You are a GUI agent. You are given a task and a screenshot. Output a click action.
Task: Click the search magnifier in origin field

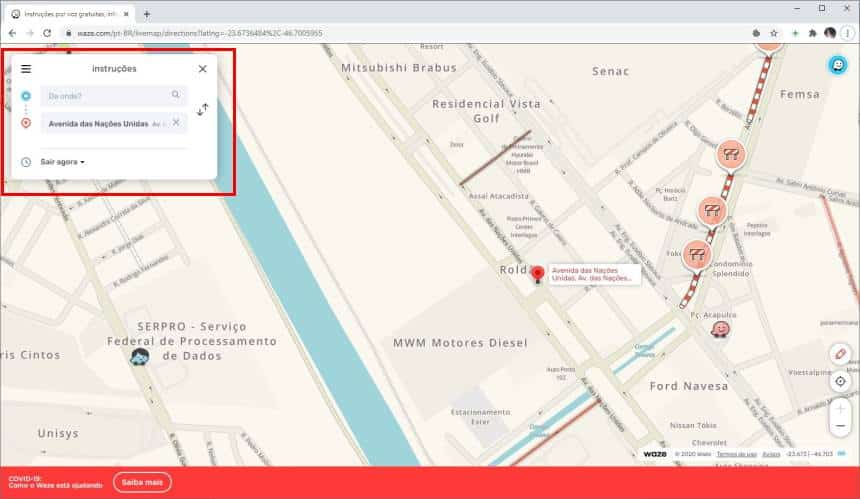176,95
